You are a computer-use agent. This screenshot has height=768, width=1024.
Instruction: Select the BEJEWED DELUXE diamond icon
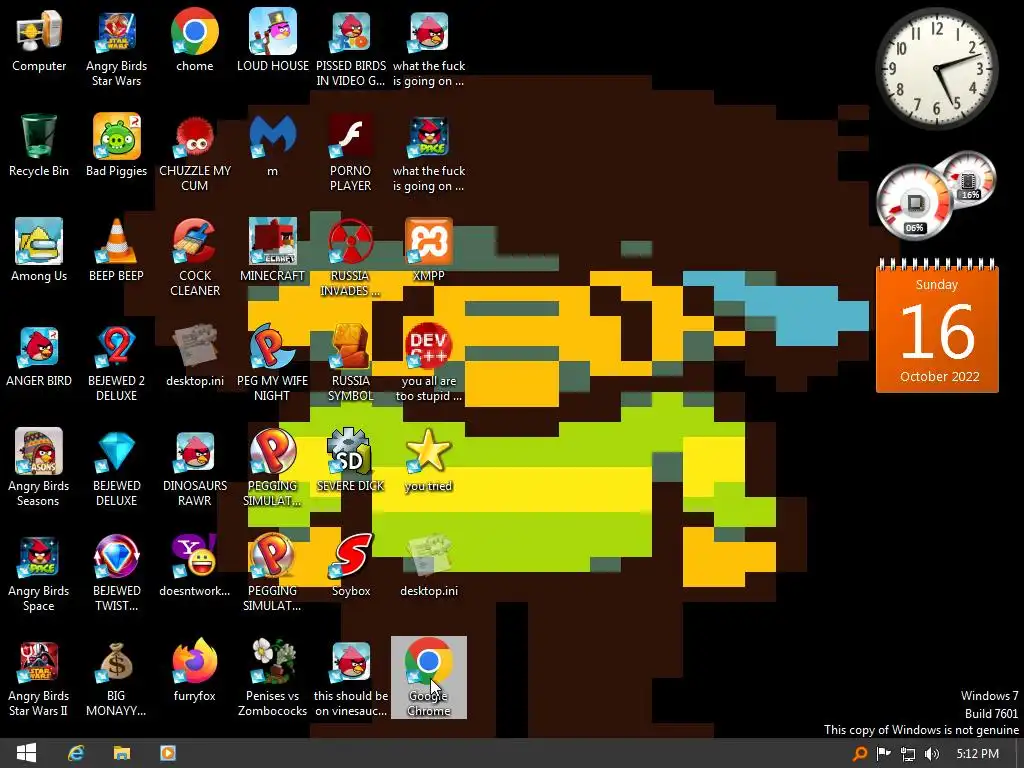(x=116, y=468)
